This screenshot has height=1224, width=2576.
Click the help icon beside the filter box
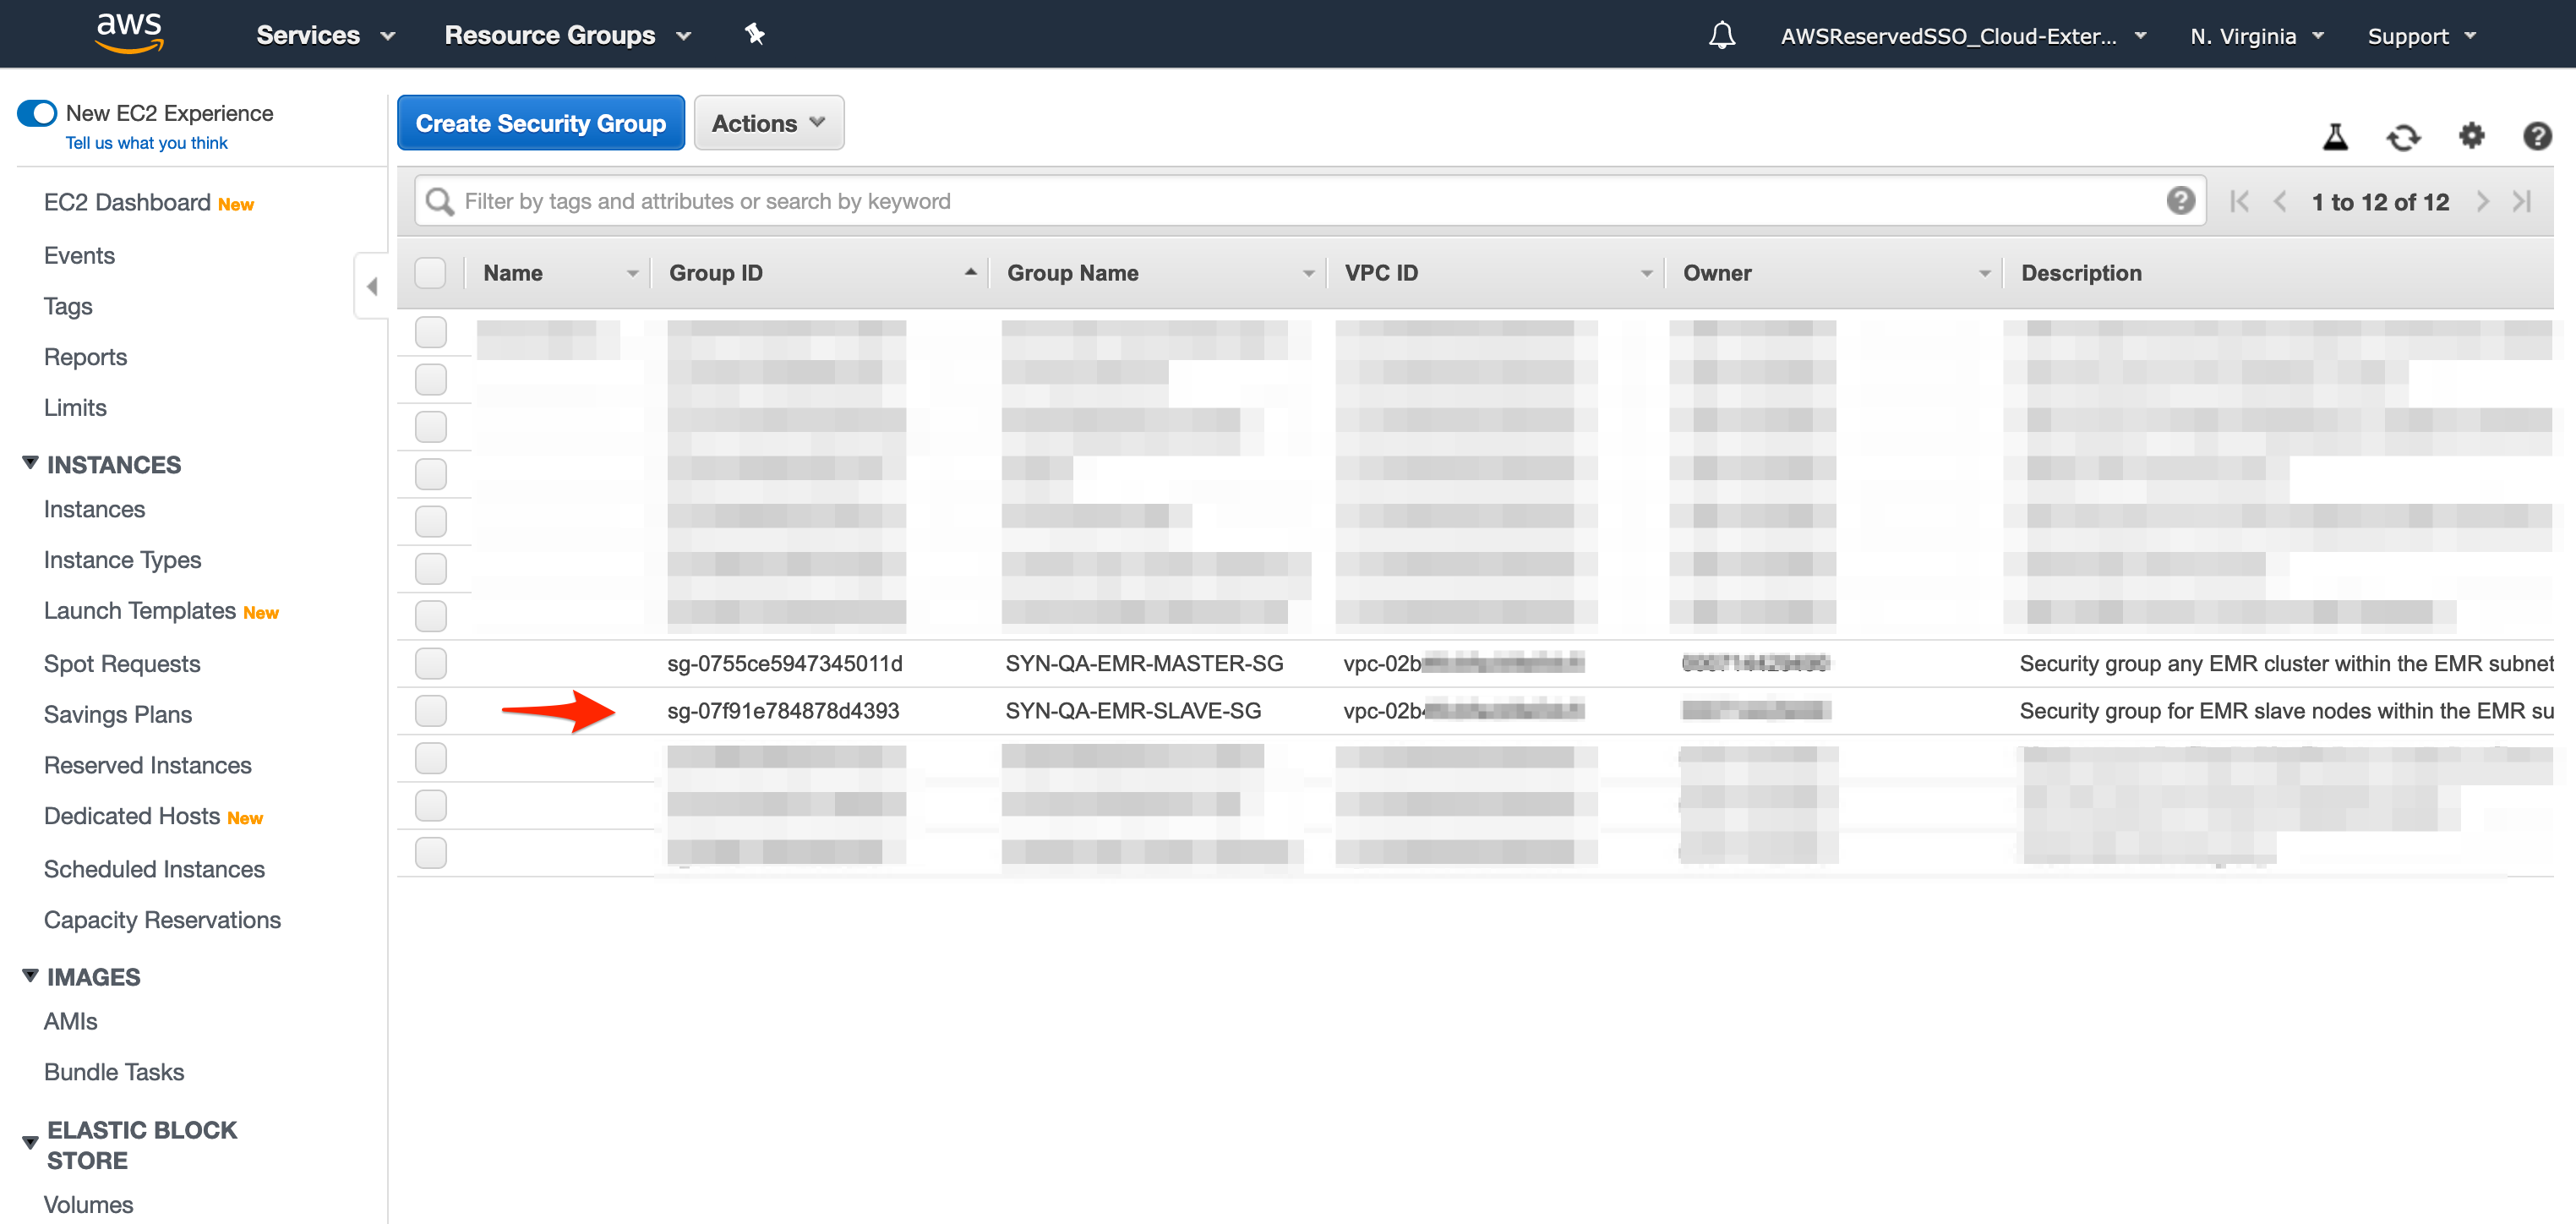pos(2180,200)
